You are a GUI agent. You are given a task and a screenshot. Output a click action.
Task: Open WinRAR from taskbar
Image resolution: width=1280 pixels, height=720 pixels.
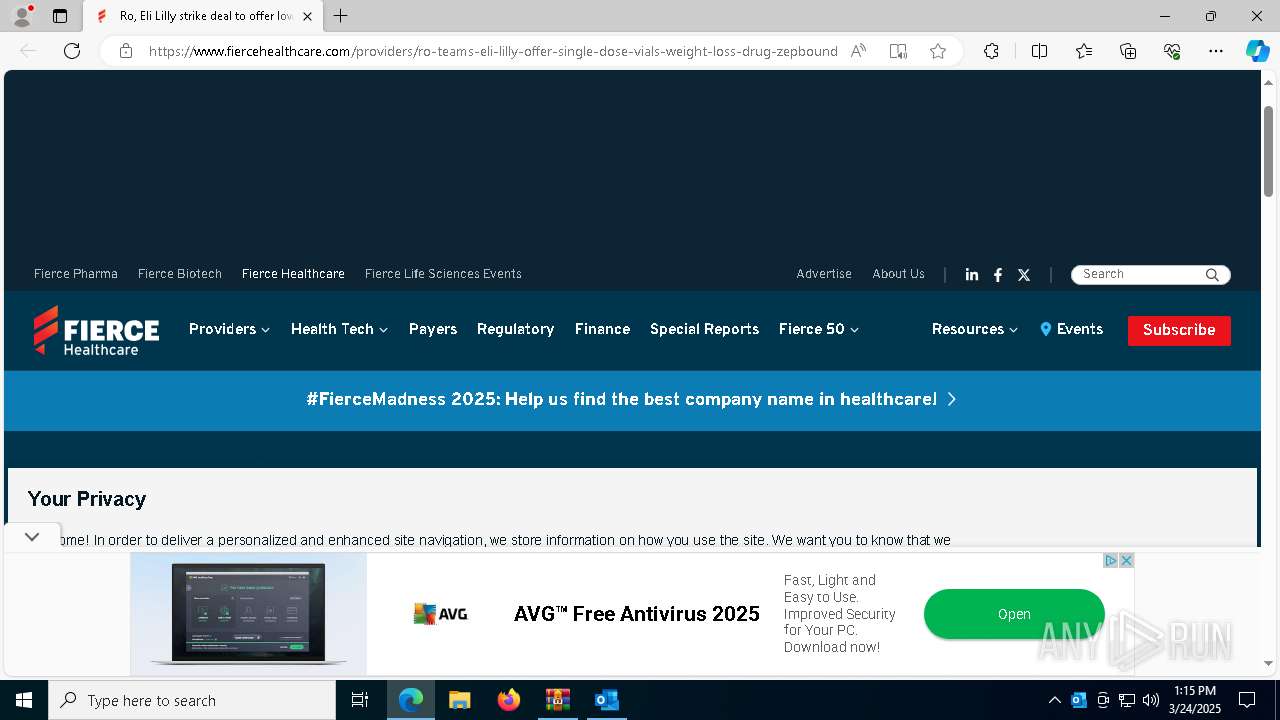click(x=558, y=700)
